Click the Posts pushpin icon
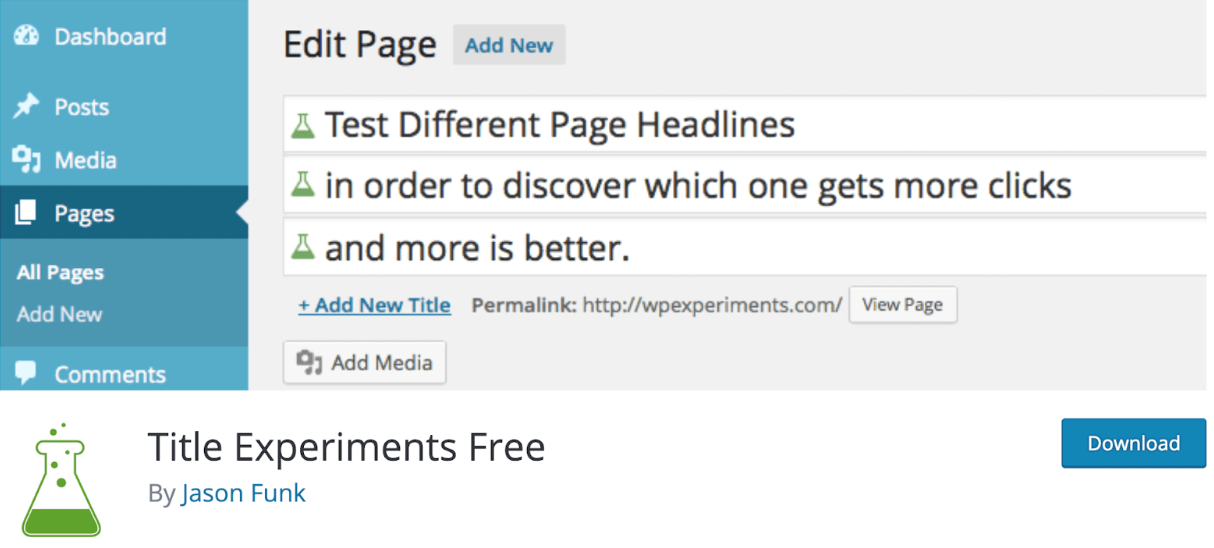Image resolution: width=1214 pixels, height=548 pixels. pyautogui.click(x=26, y=106)
